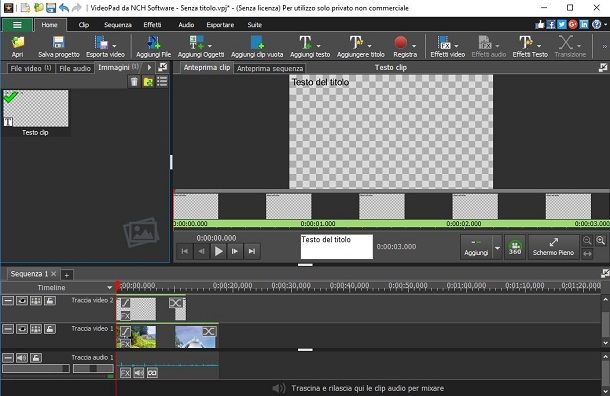Click the Twitter share icon
610x396 pixels.
561,25
